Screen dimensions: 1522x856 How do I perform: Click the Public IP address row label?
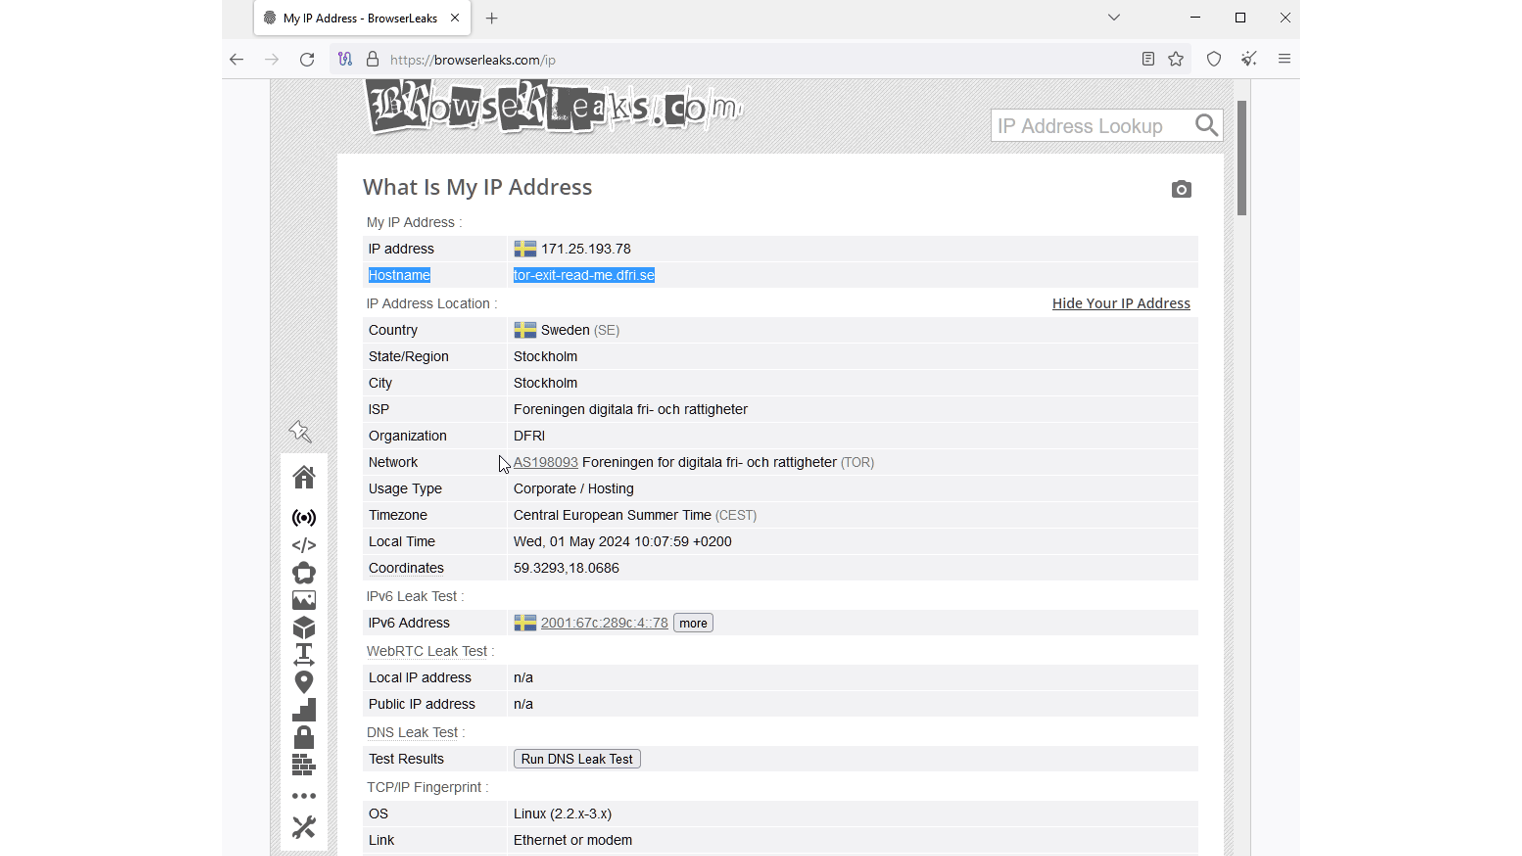point(421,704)
